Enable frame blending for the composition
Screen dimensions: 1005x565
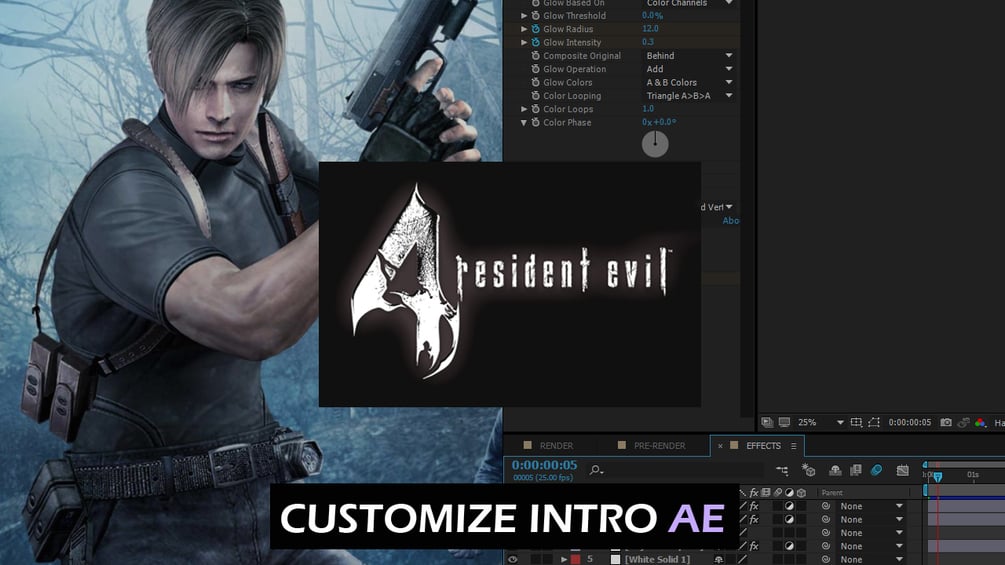point(856,471)
